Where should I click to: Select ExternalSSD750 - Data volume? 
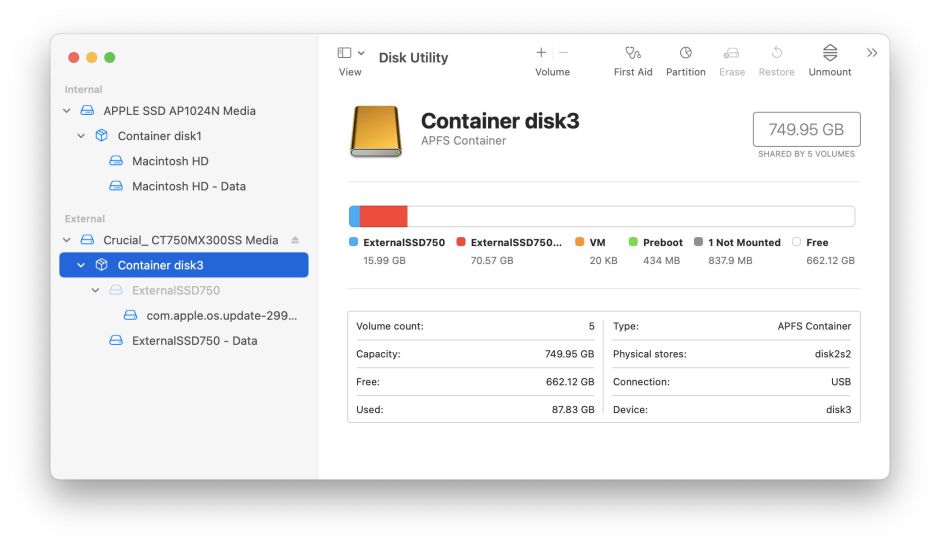pos(194,341)
